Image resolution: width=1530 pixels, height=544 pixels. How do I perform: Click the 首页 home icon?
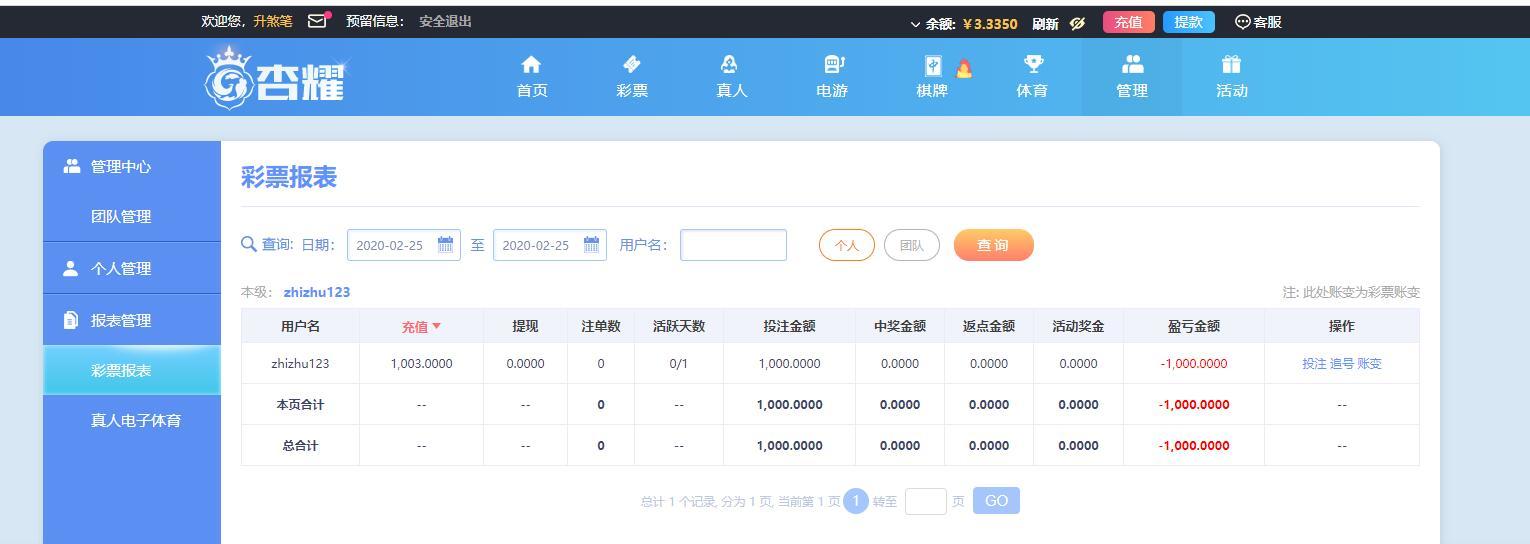531,66
